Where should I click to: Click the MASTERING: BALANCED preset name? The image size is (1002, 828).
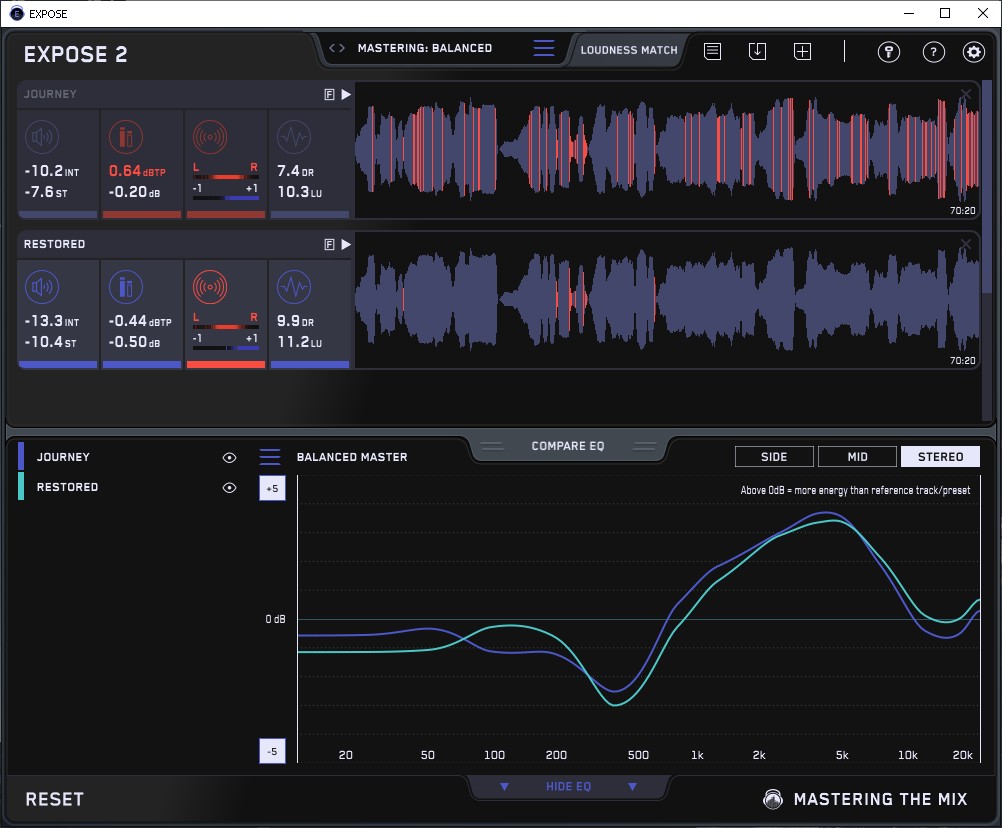pyautogui.click(x=425, y=48)
